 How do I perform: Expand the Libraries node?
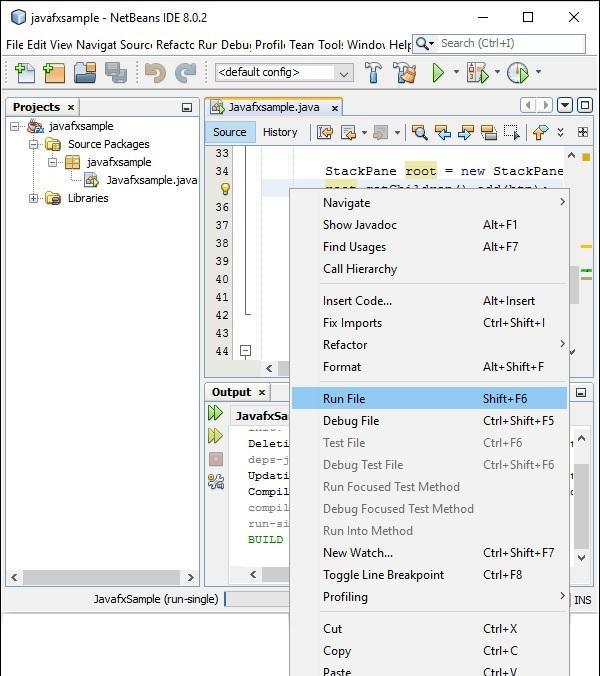34,198
